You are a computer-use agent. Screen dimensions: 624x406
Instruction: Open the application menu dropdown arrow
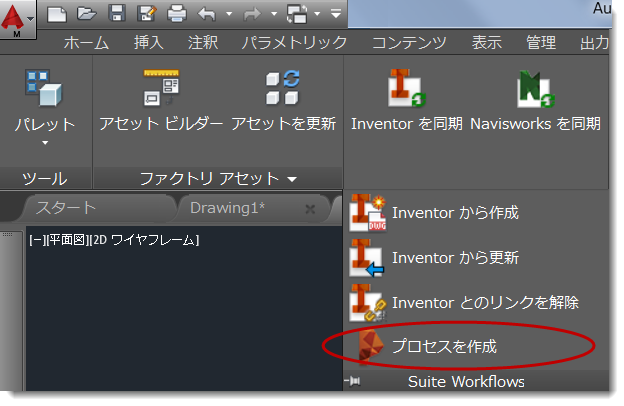30,19
